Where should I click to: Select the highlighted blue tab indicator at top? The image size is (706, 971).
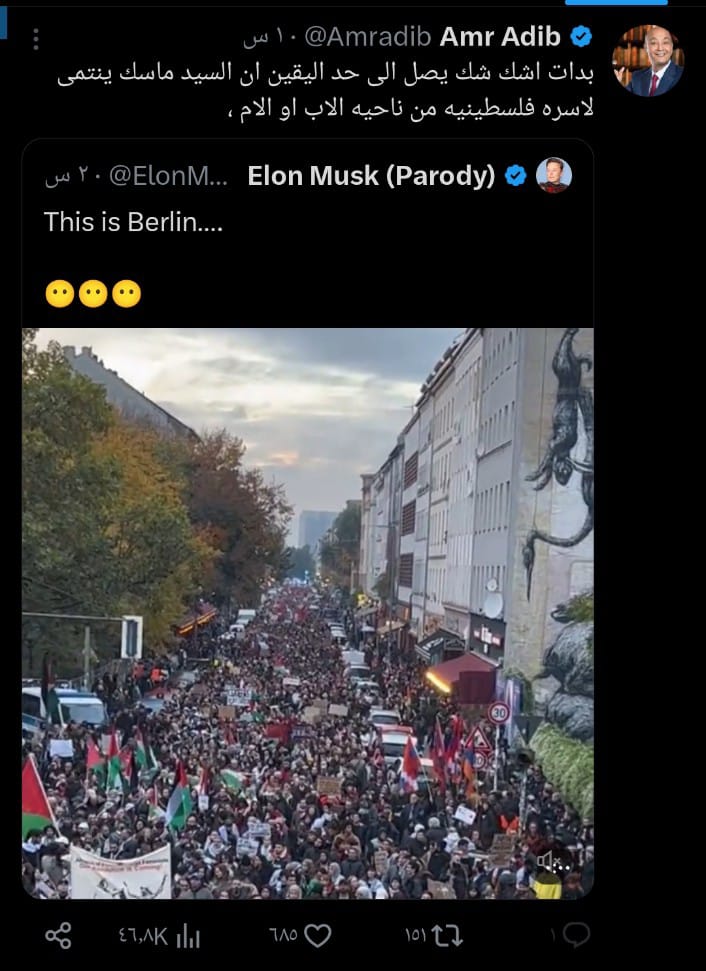click(616, 2)
